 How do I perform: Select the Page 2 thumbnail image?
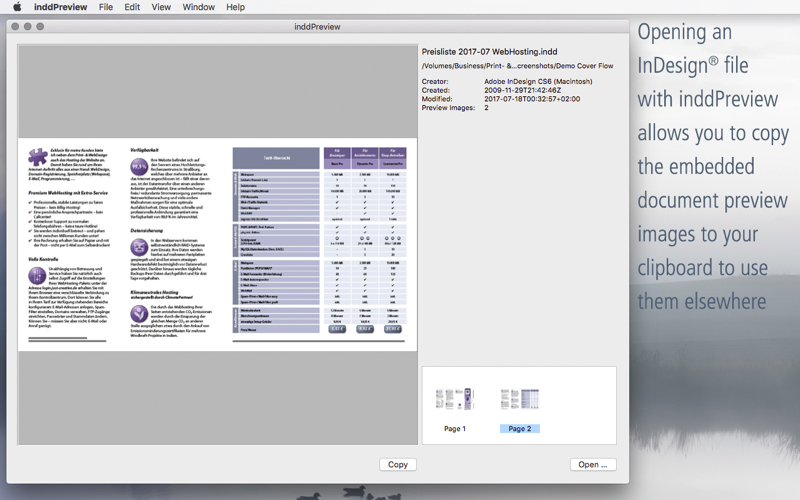(519, 399)
